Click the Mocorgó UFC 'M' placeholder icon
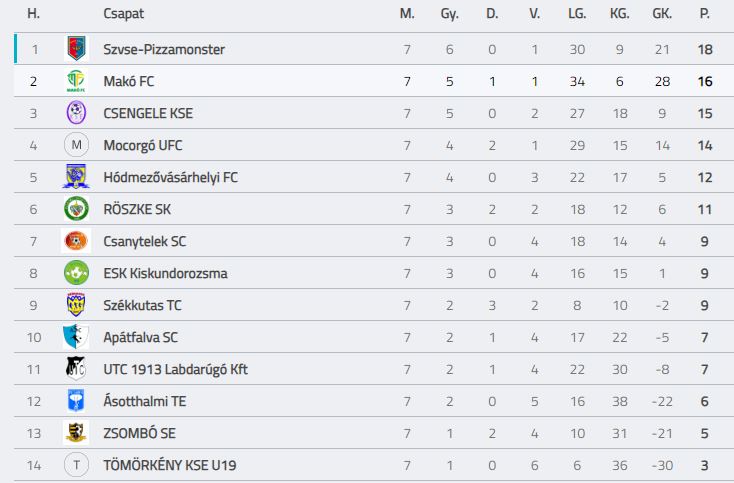This screenshot has height=483, width=734. click(x=77, y=145)
